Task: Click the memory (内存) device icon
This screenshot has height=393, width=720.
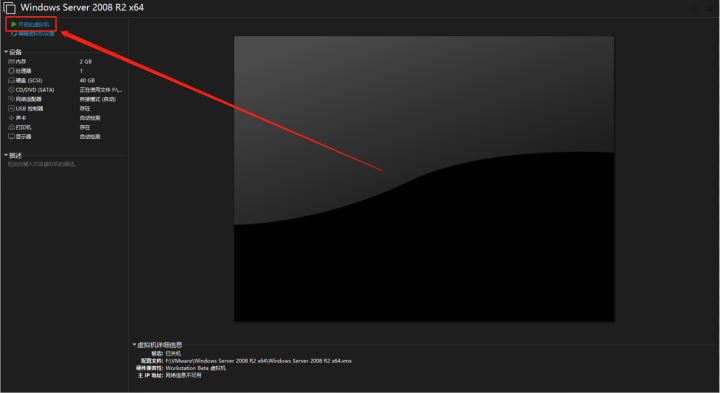Action: tap(11, 62)
